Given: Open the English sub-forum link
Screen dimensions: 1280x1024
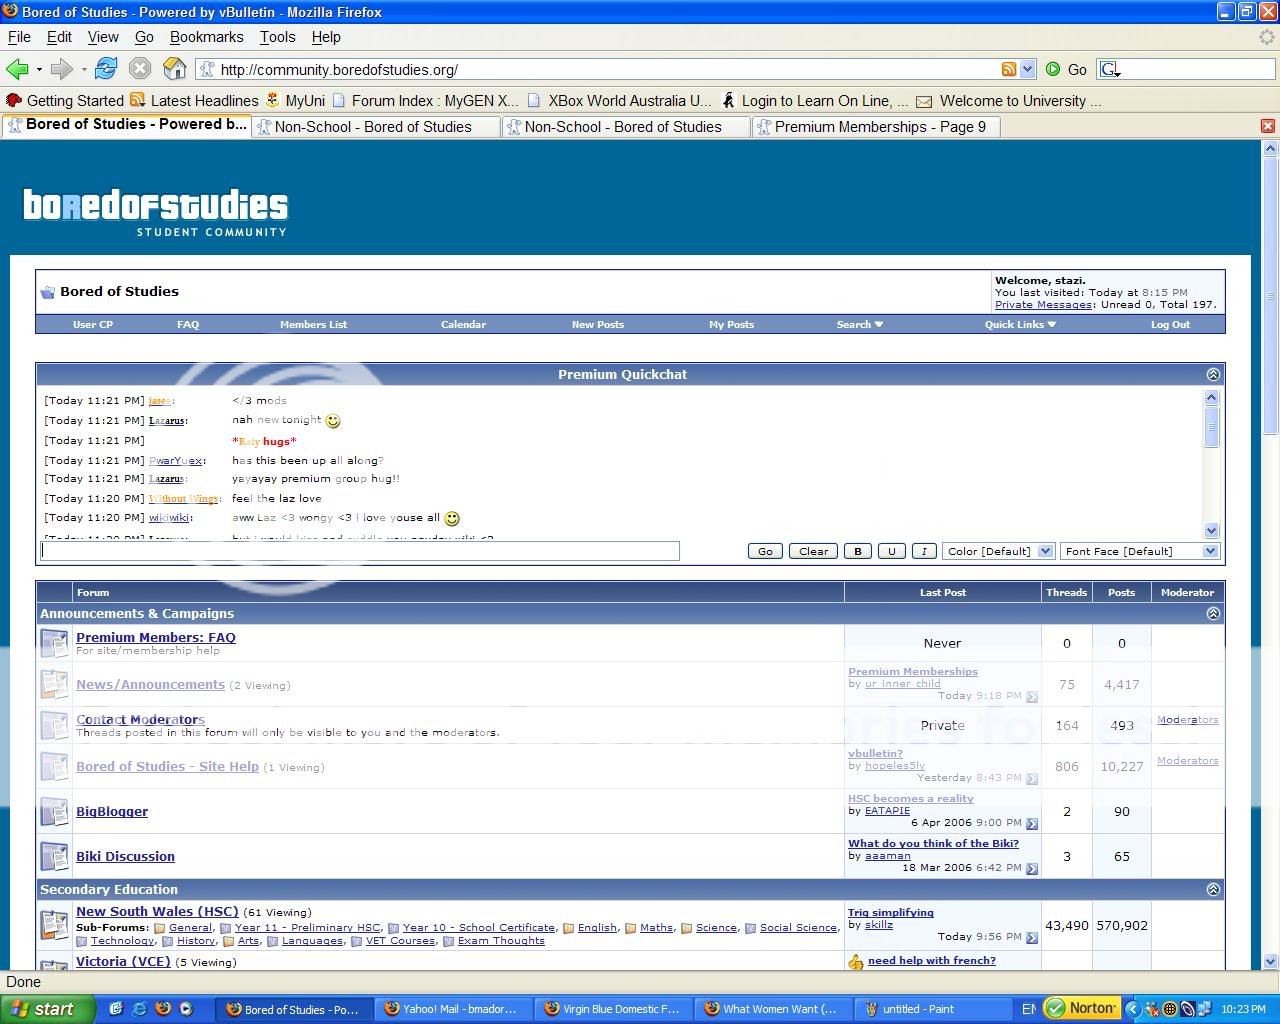Looking at the screenshot, I should (597, 928).
